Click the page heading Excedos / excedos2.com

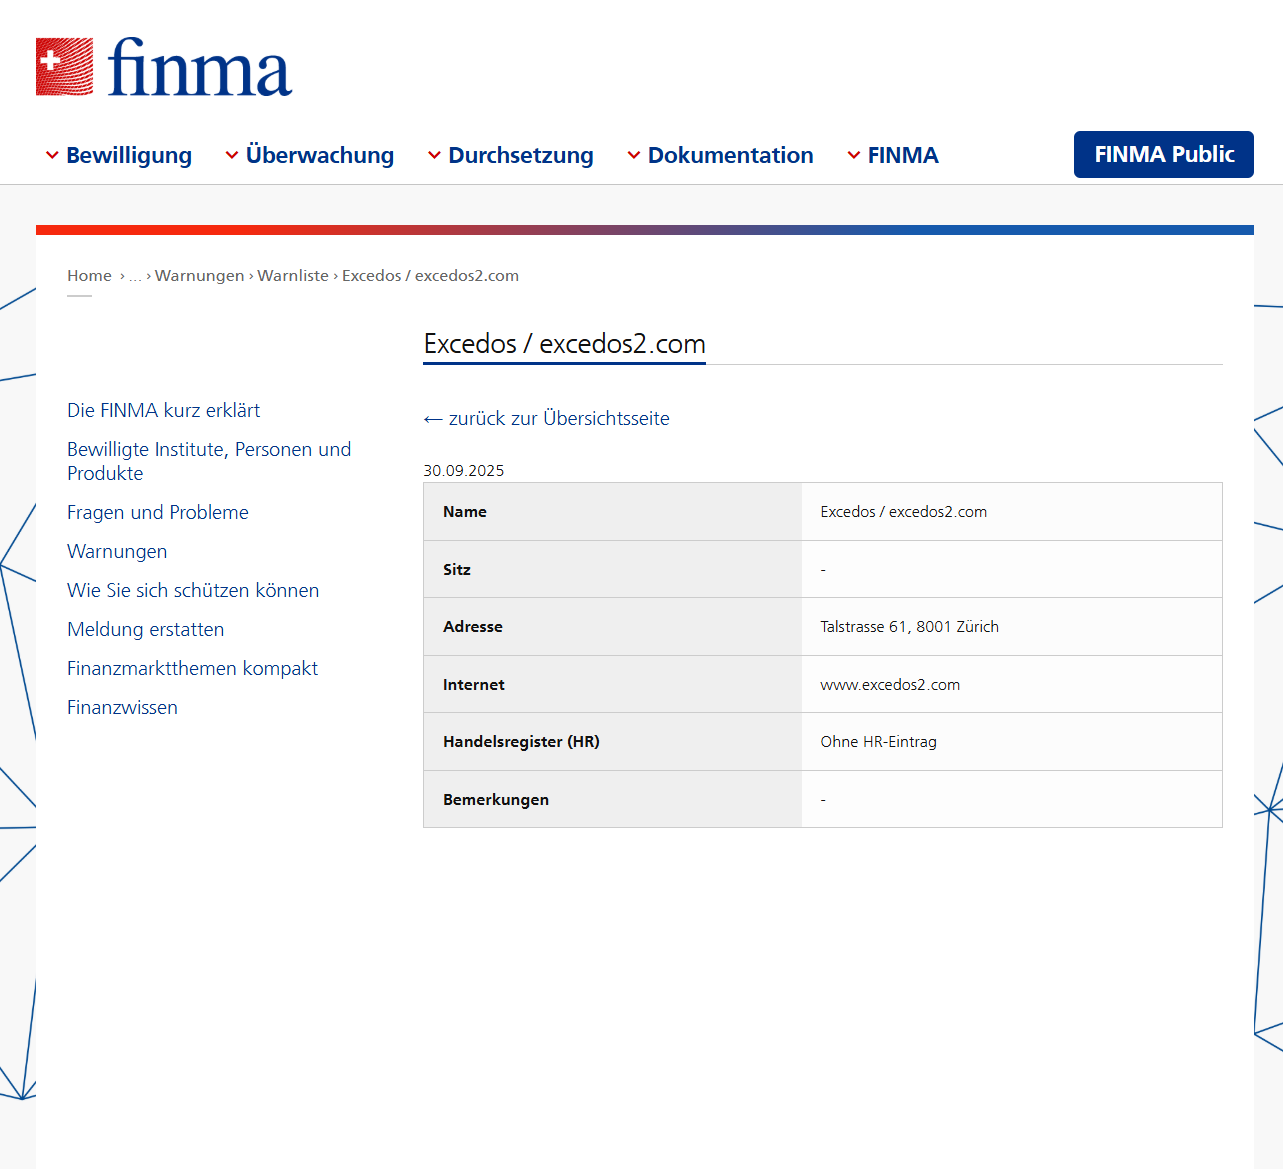click(x=565, y=344)
